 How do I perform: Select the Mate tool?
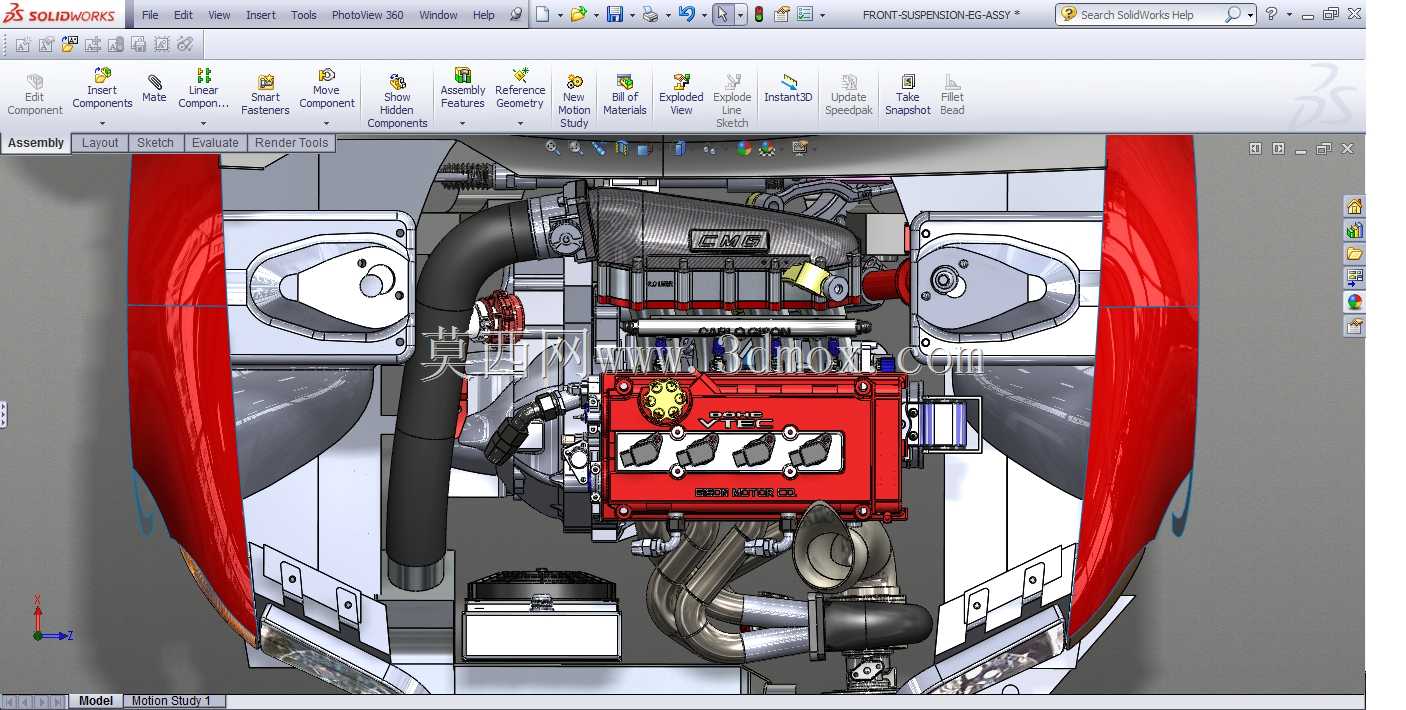click(x=154, y=88)
